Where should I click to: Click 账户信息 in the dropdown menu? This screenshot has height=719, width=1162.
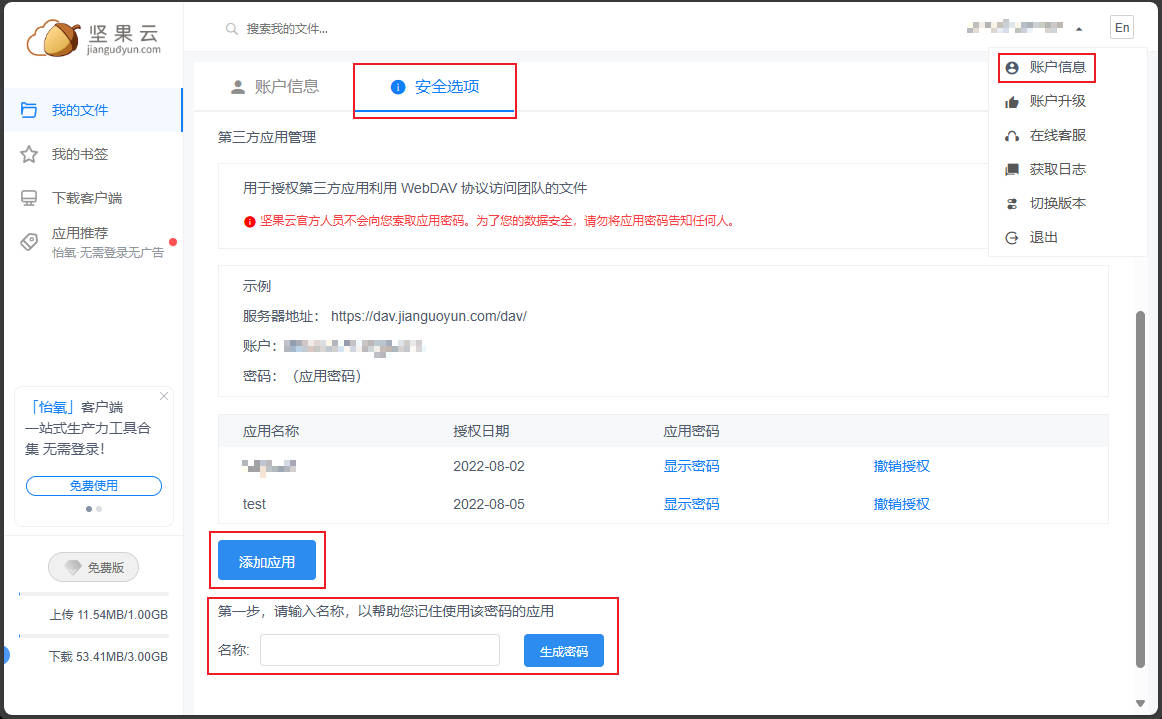[1057, 67]
